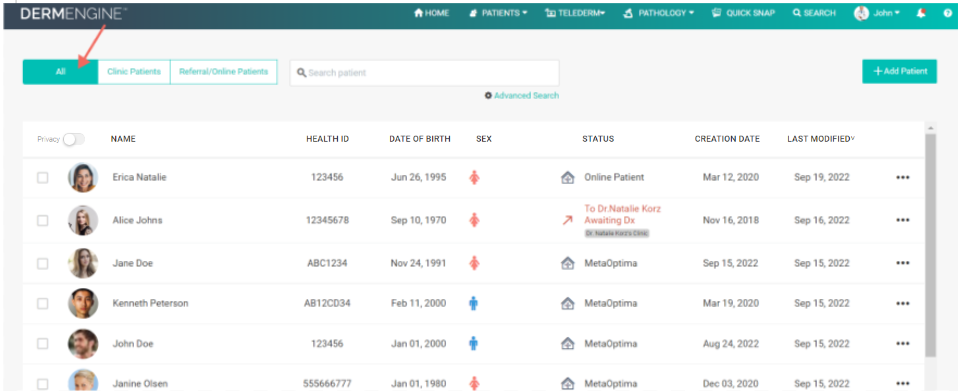Open patient Erica Natalie by name

click(139, 177)
